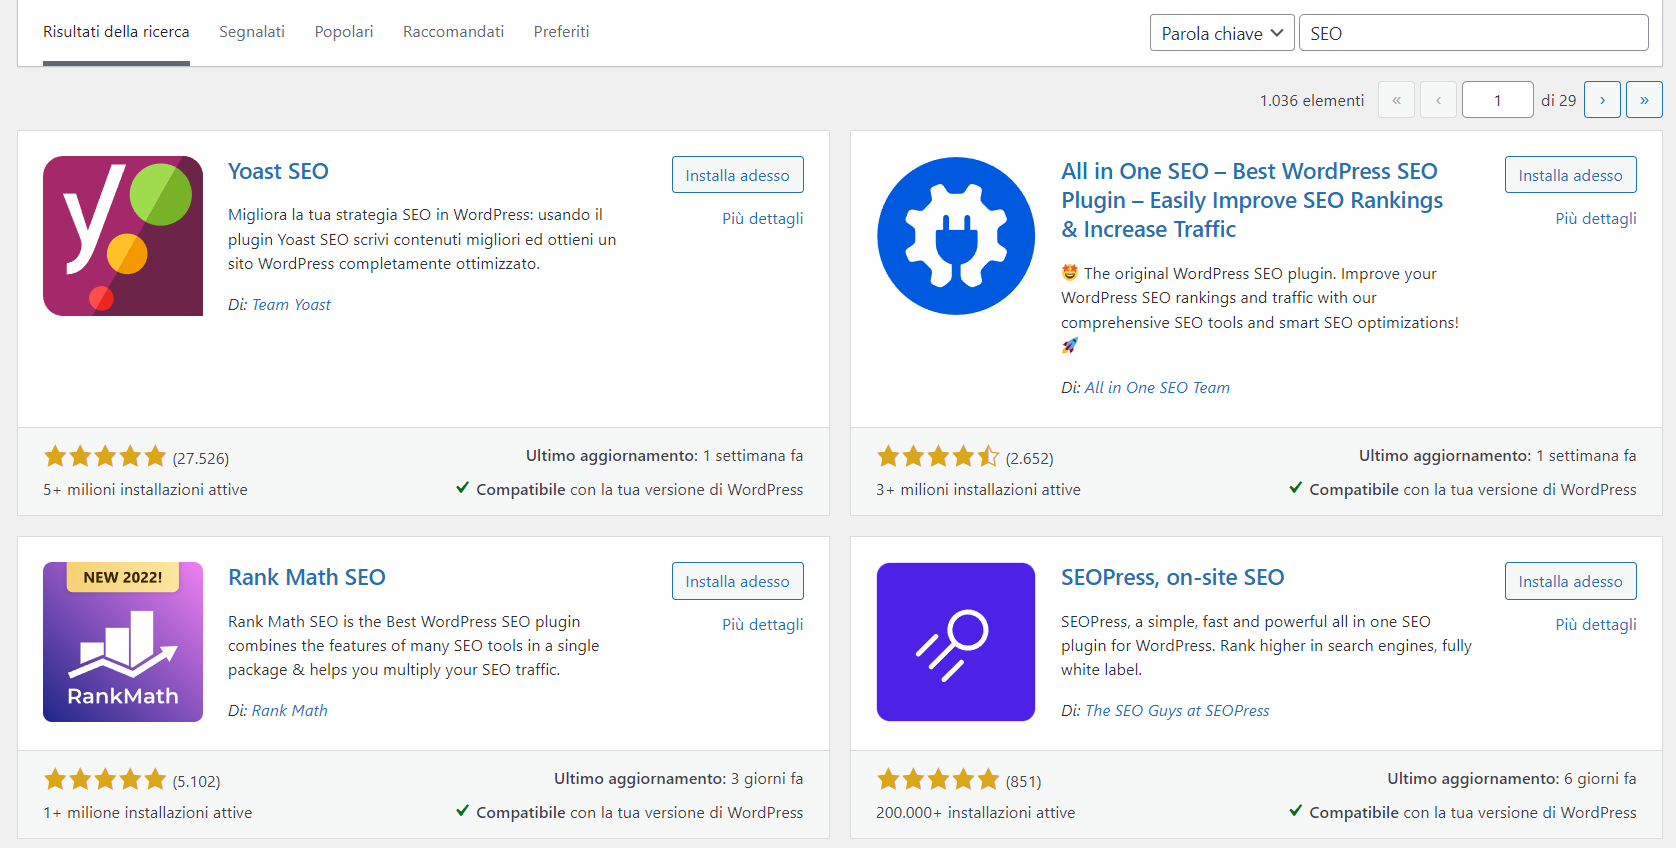Jump to the last results page

(1644, 100)
